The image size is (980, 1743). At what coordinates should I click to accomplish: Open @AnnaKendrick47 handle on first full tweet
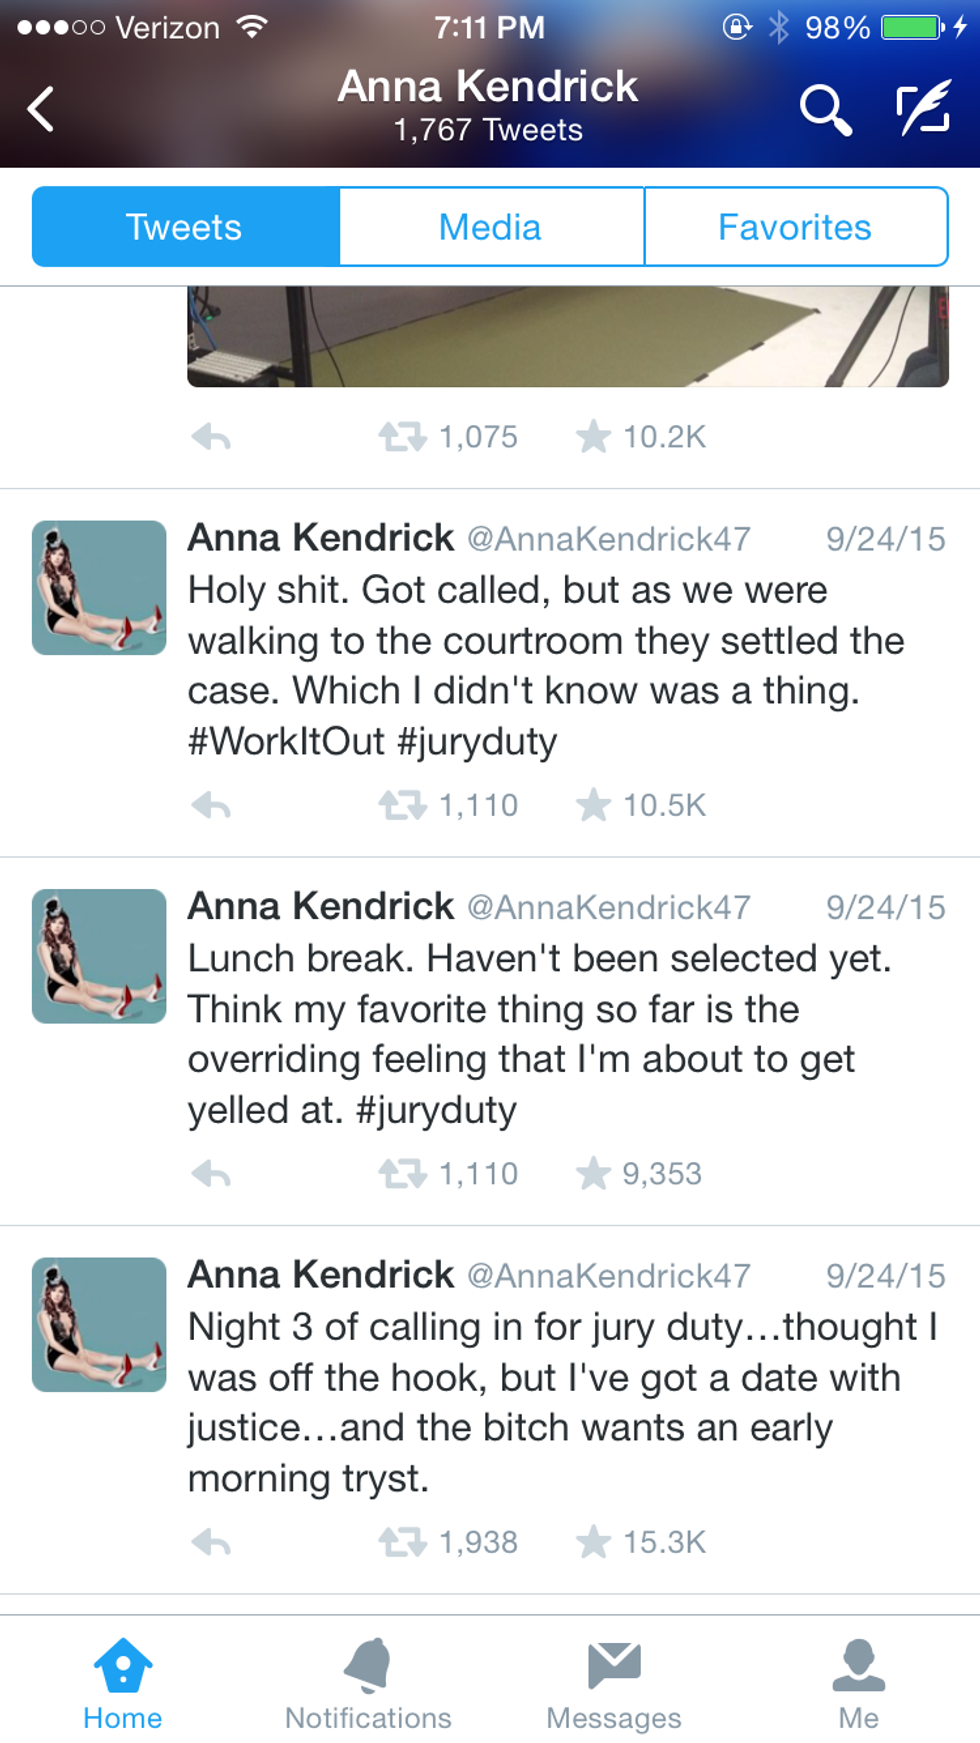608,539
